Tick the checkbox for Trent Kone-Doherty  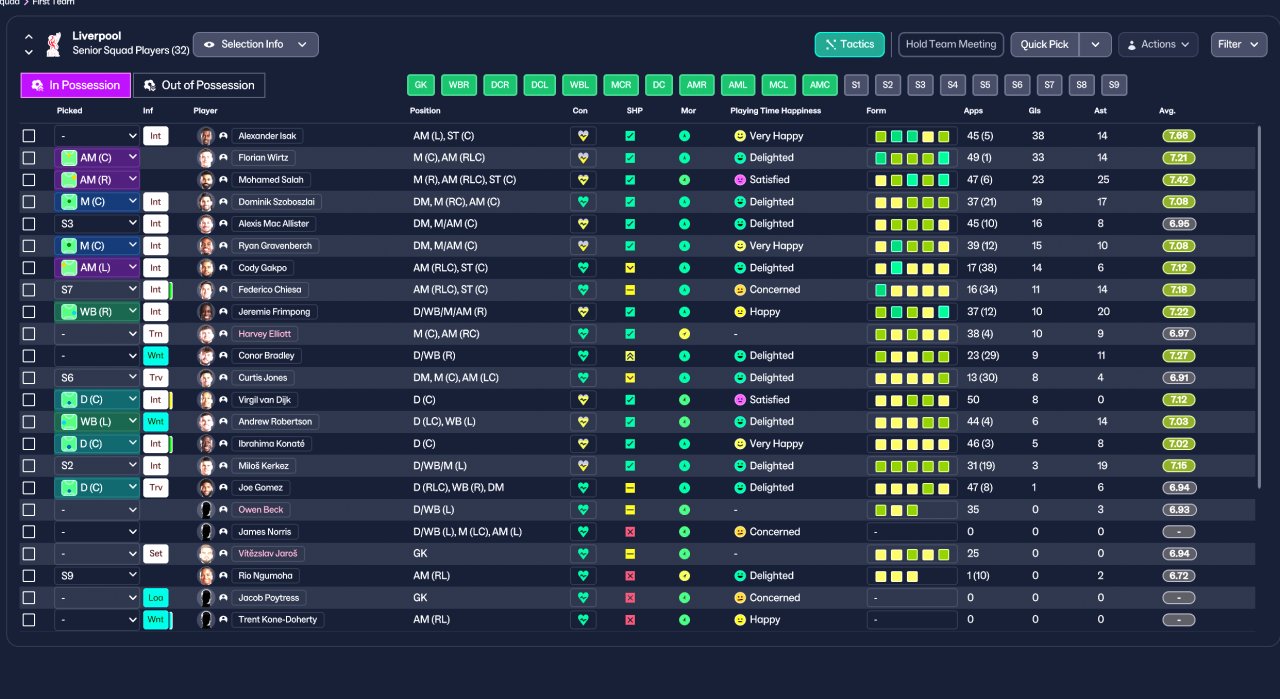pos(29,620)
